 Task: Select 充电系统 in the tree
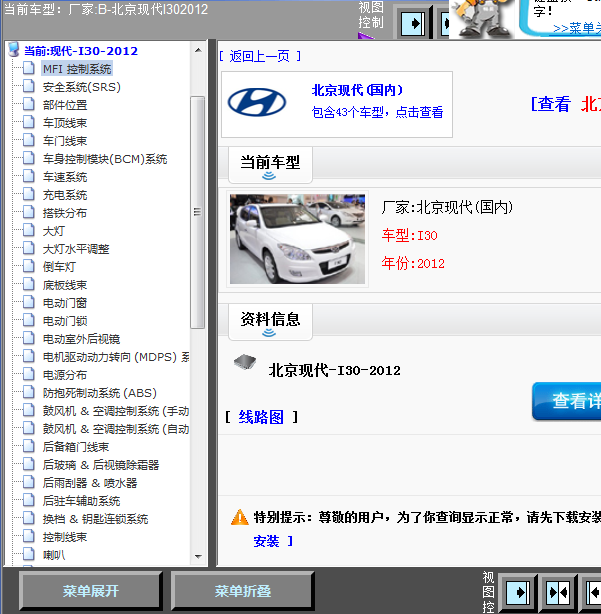pyautogui.click(x=65, y=195)
